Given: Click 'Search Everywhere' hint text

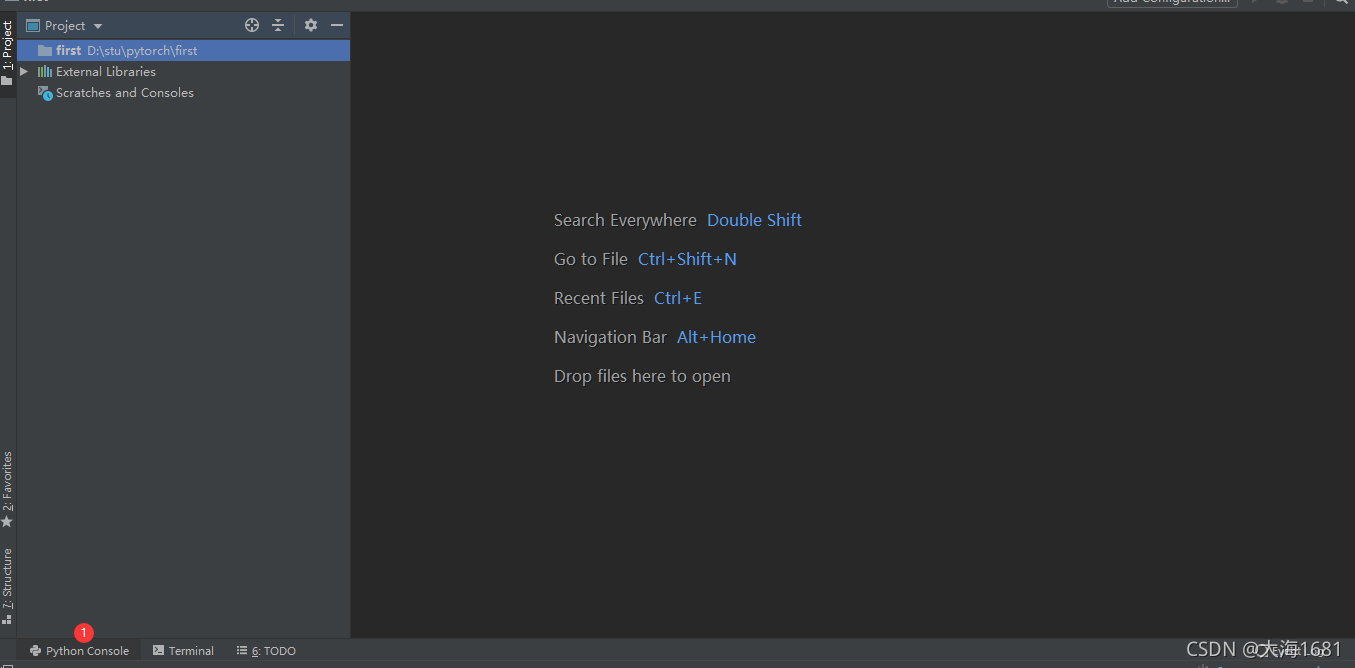Looking at the screenshot, I should tap(625, 220).
